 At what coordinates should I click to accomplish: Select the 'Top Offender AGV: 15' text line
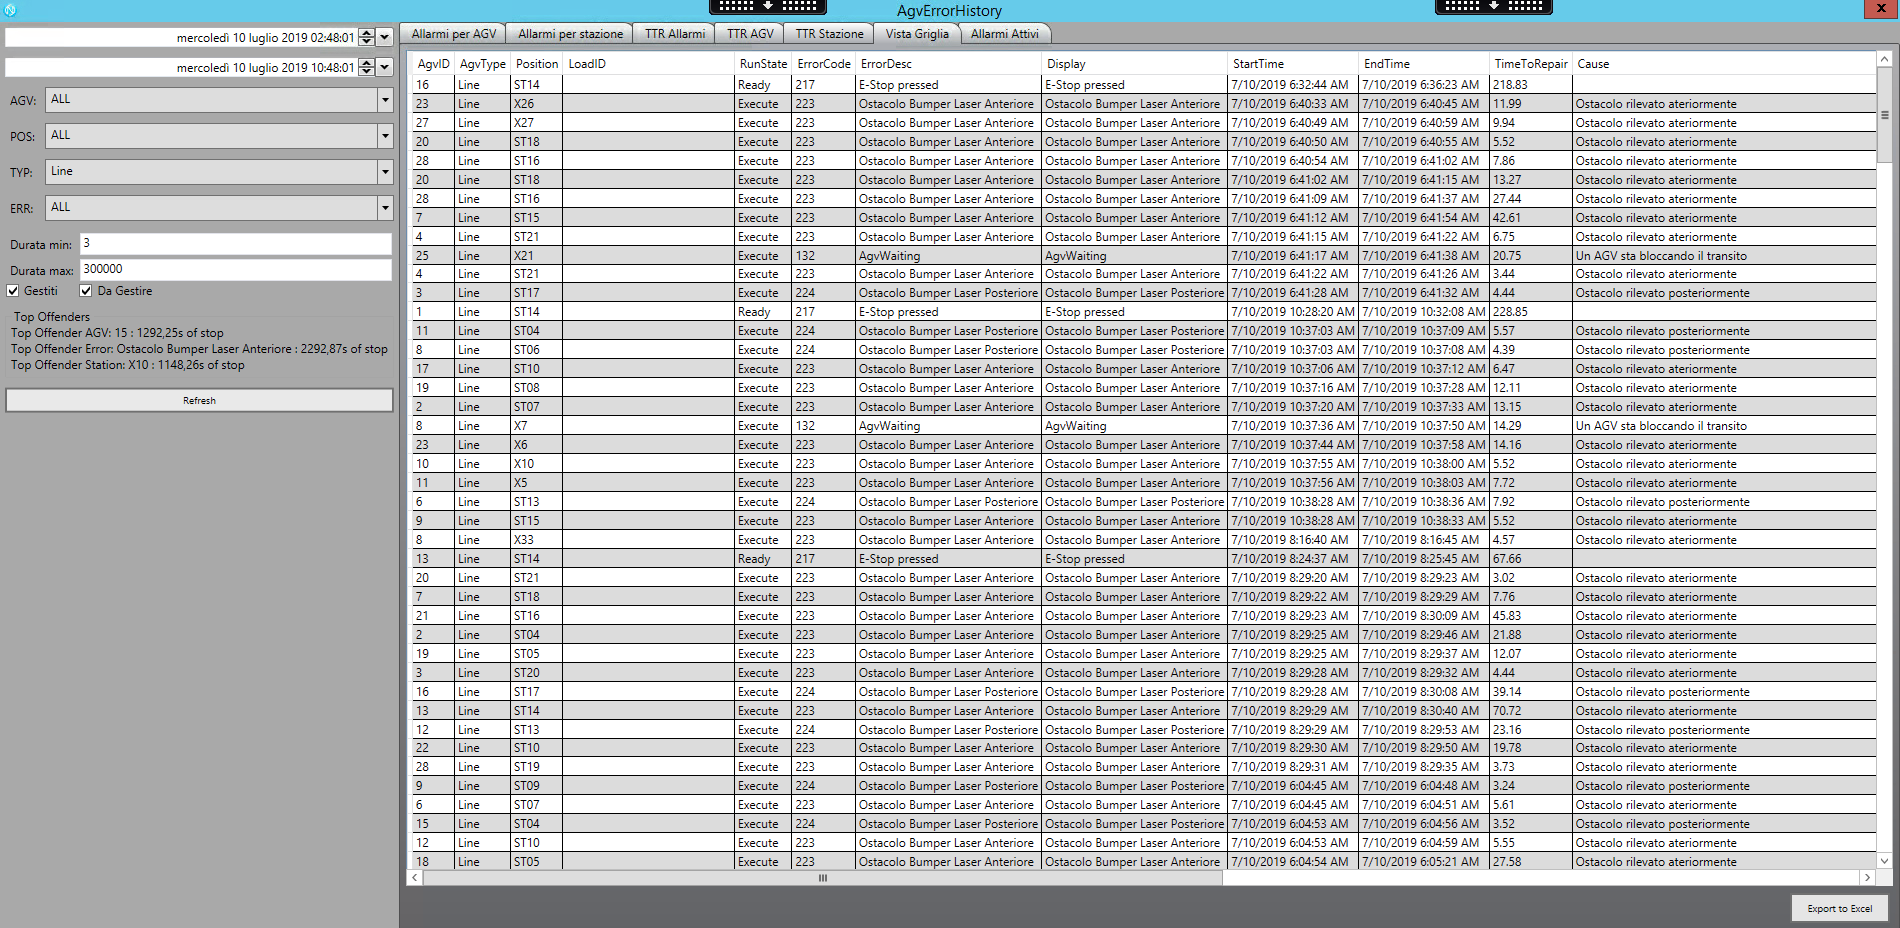117,333
